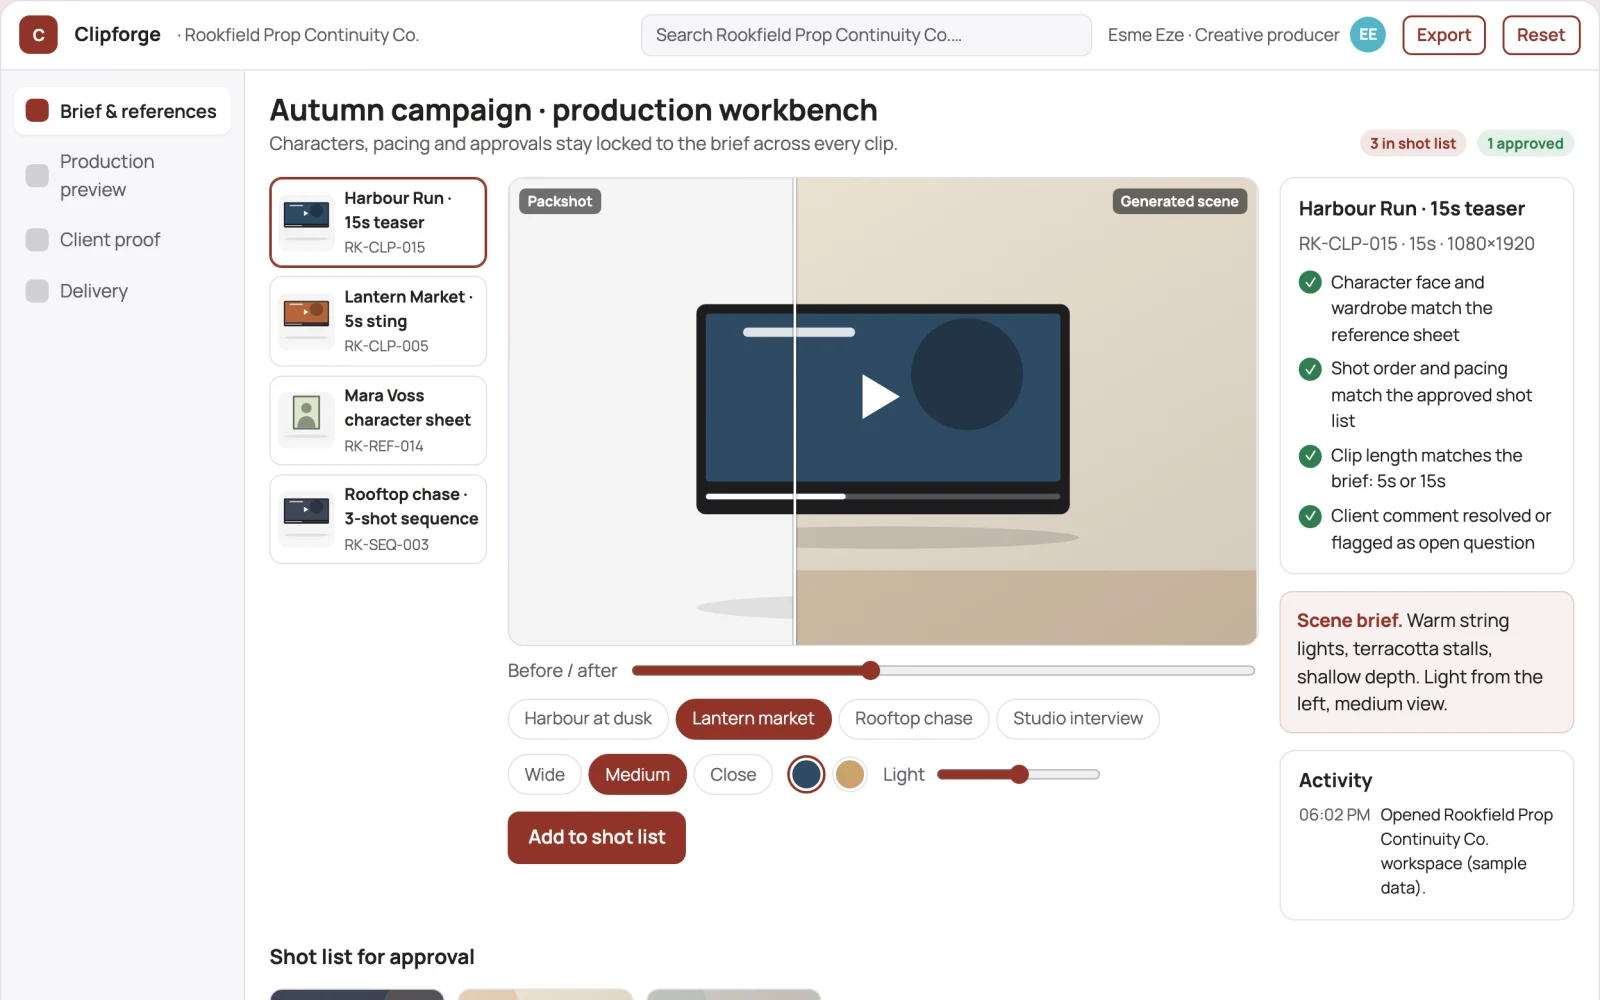The height and width of the screenshot is (1000, 1600).
Task: Play the preview clip
Action: (881, 396)
